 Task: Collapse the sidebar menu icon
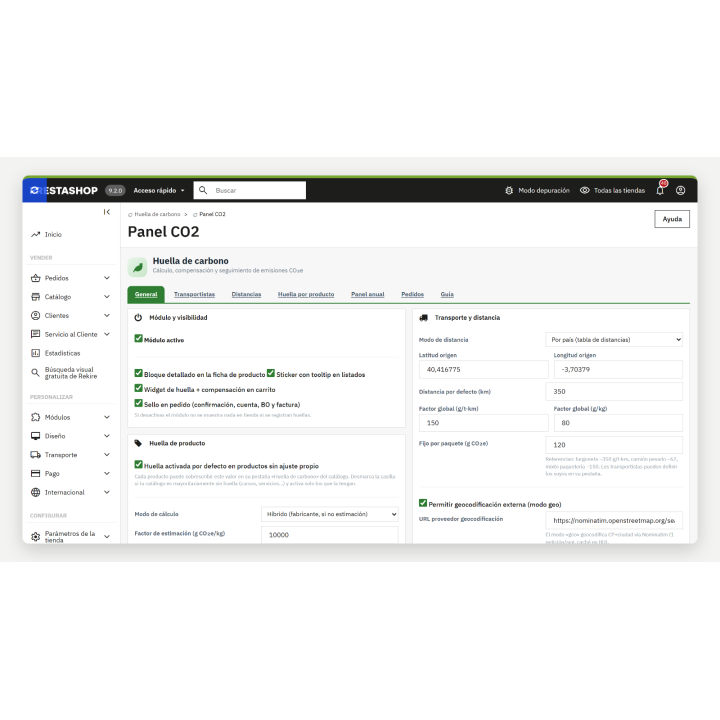(107, 212)
